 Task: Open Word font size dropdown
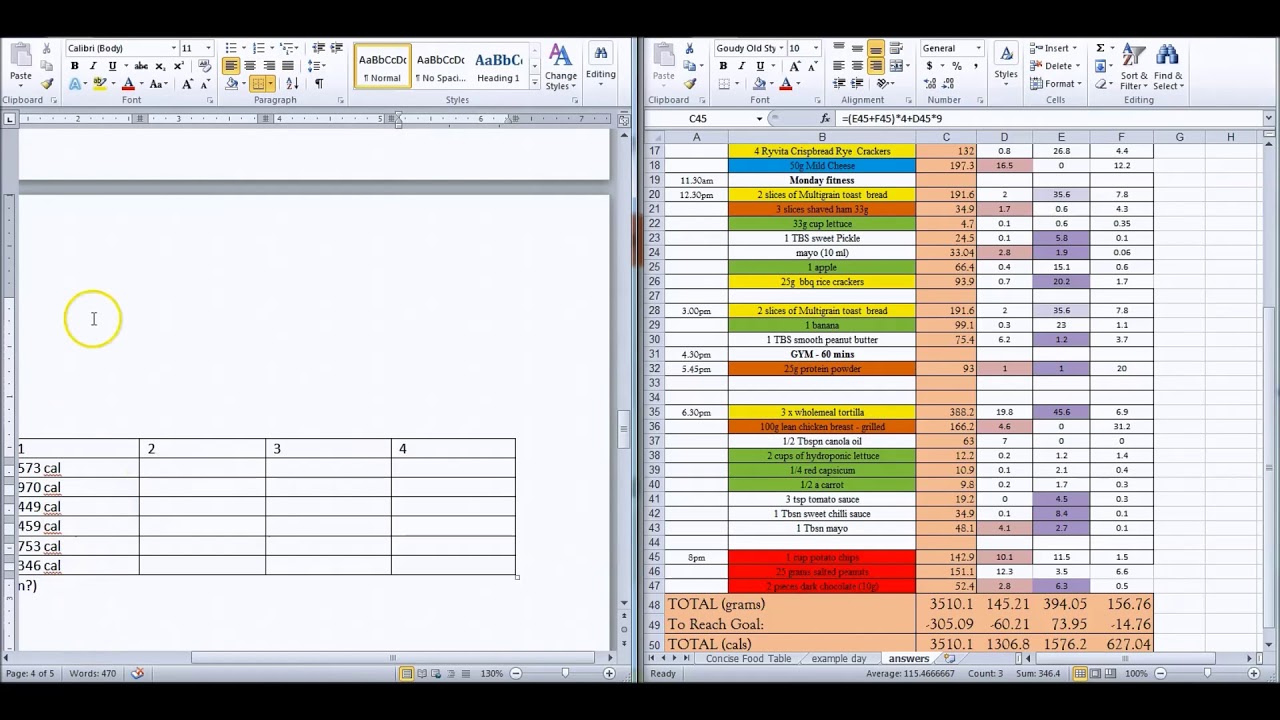(x=208, y=48)
